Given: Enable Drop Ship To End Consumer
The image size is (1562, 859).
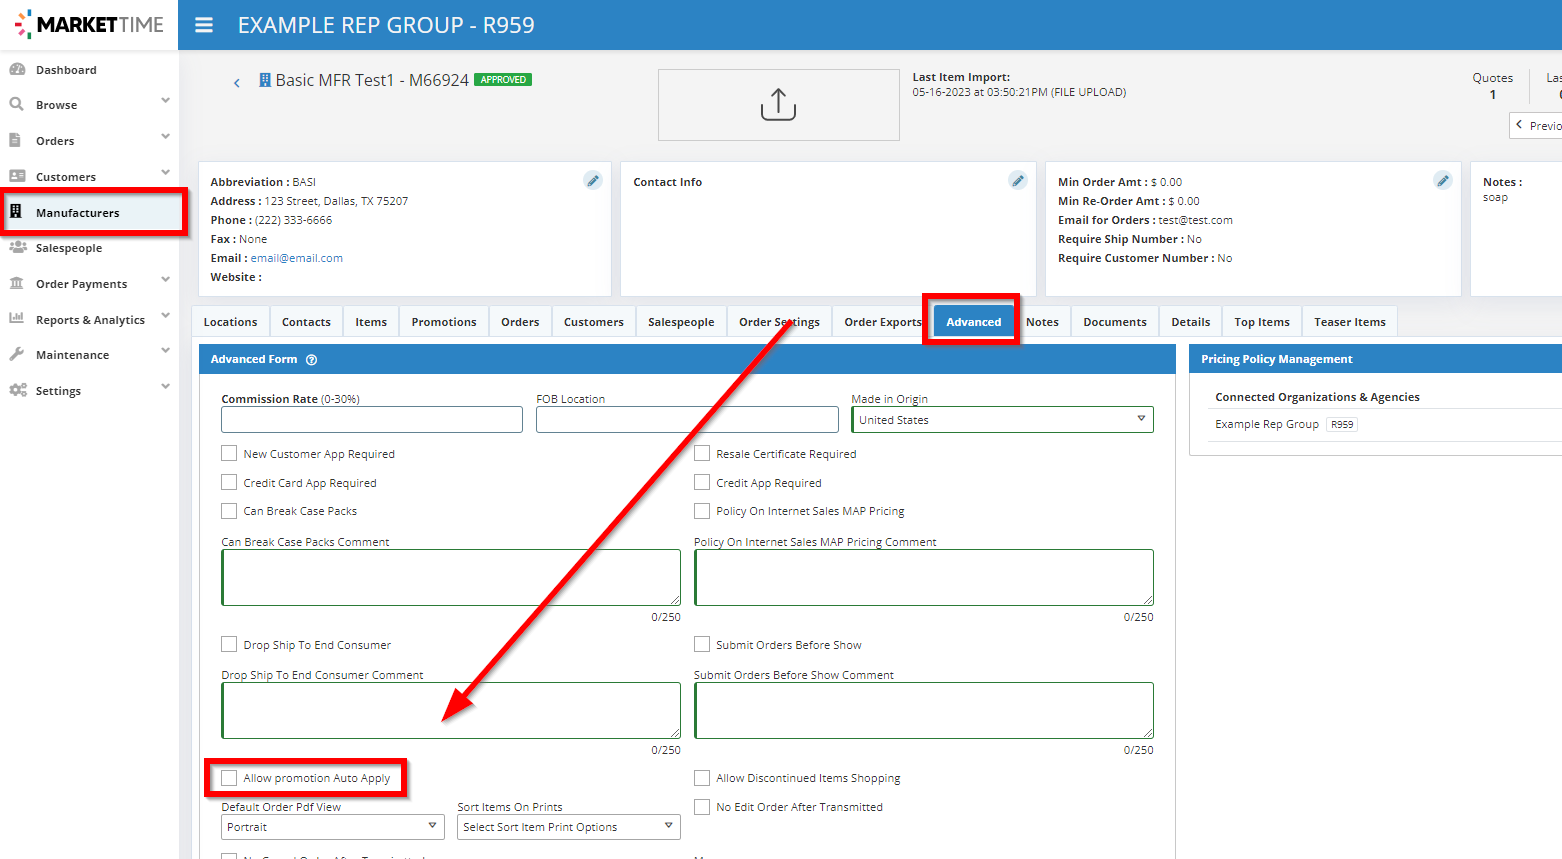Looking at the screenshot, I should (x=230, y=644).
